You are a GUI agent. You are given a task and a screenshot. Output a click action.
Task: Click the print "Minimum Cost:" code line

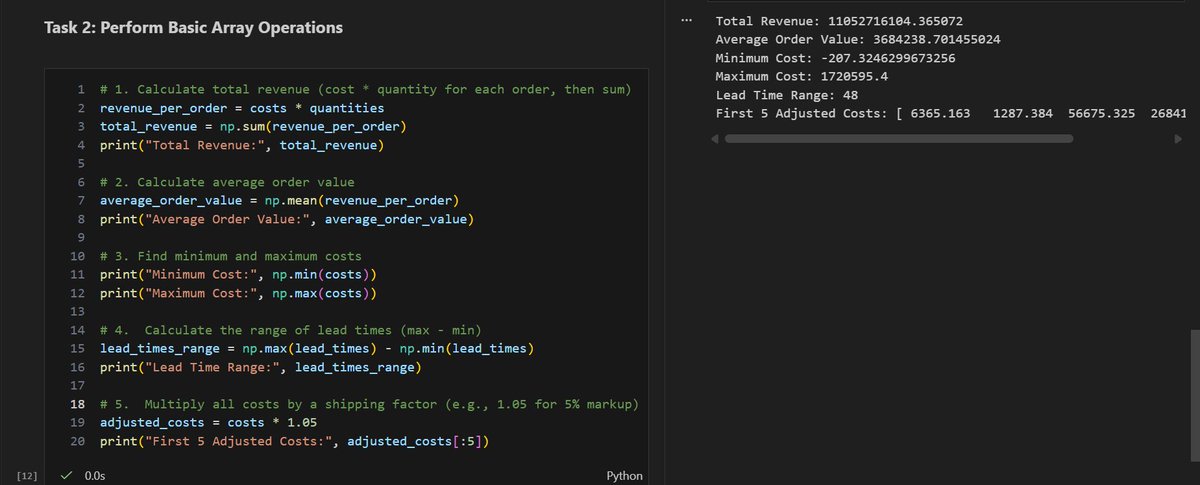pyautogui.click(x=238, y=275)
